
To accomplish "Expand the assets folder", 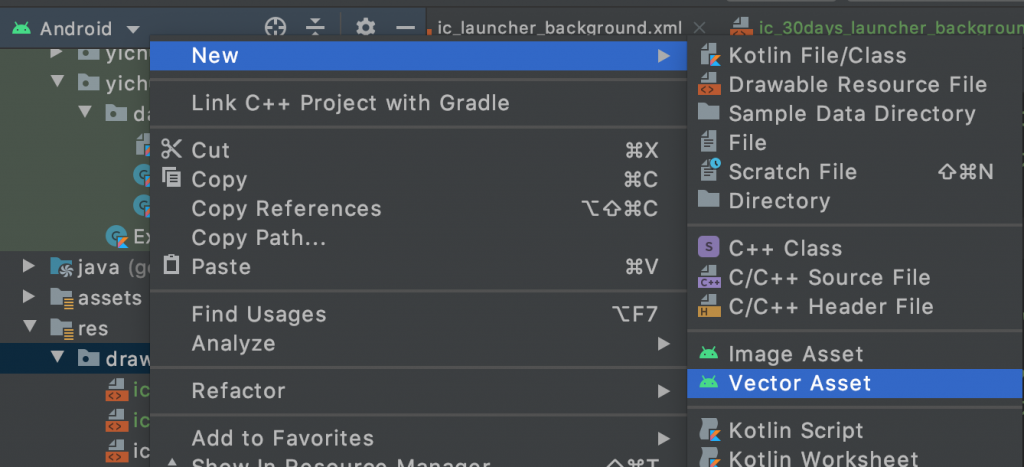I will click(x=30, y=298).
